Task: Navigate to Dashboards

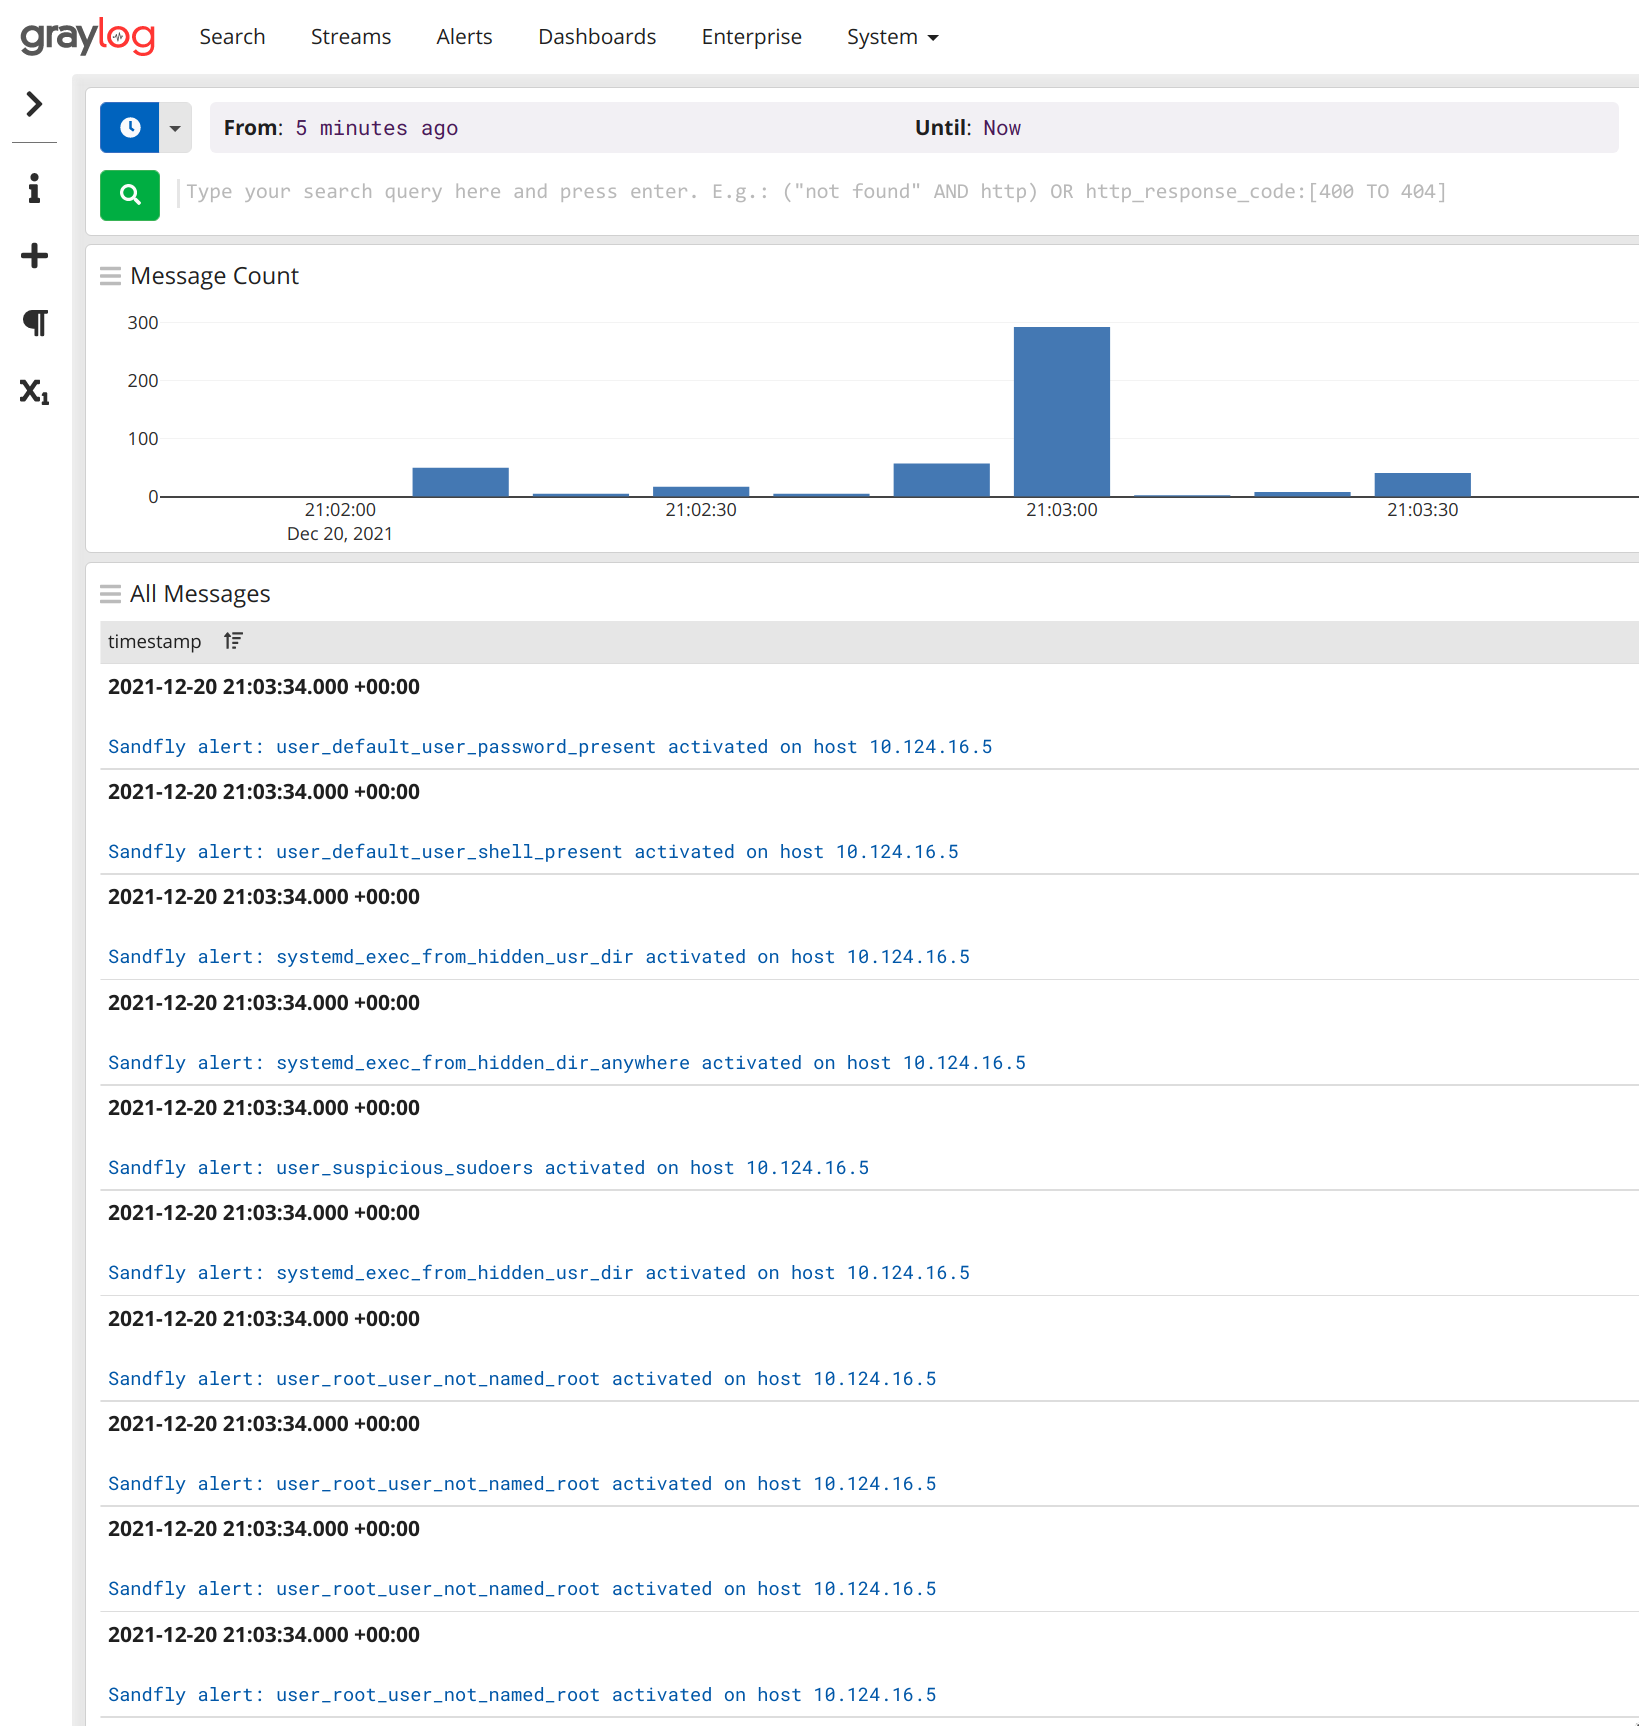Action: tap(597, 37)
